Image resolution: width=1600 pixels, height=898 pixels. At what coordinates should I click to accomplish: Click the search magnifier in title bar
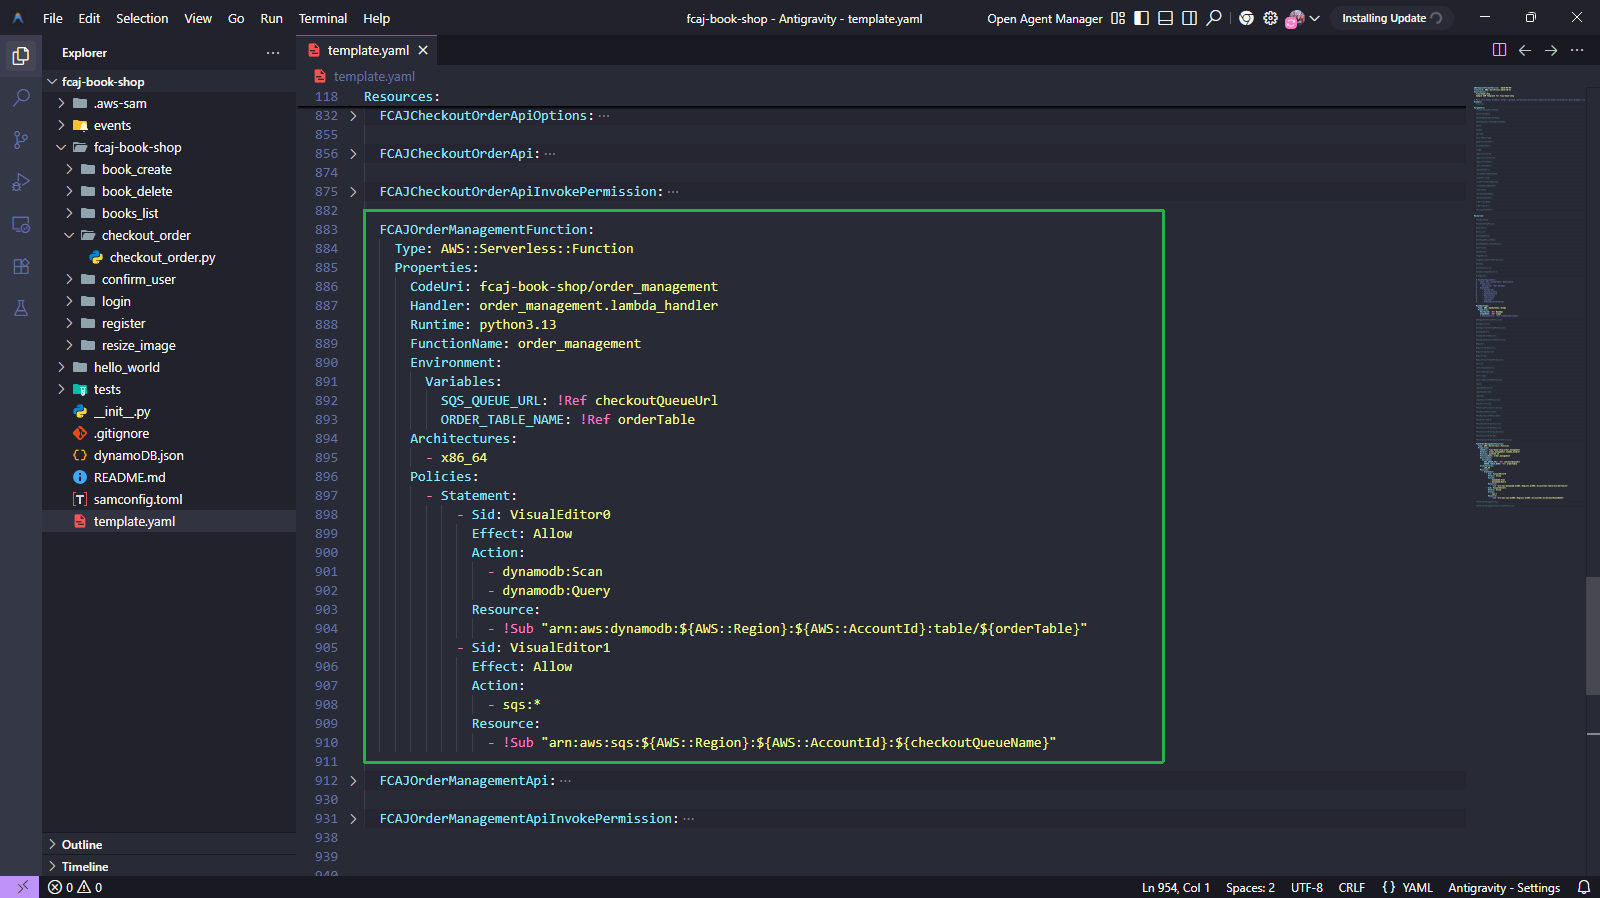click(1214, 18)
